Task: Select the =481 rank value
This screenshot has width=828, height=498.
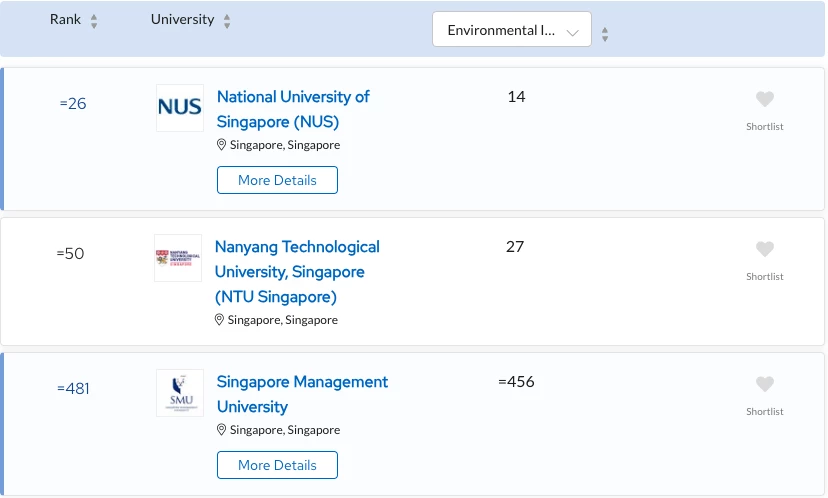Action: click(x=73, y=389)
